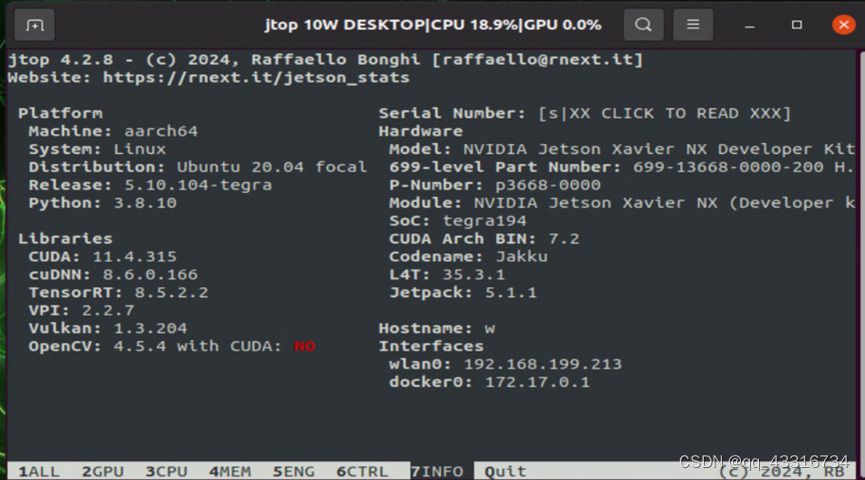The width and height of the screenshot is (865, 480).
Task: Click the CUDA 11.4.315 version
Action: point(135,257)
